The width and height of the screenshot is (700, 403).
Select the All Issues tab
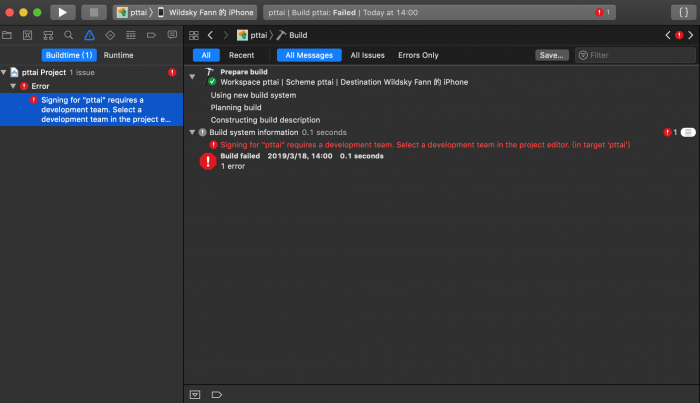[367, 55]
